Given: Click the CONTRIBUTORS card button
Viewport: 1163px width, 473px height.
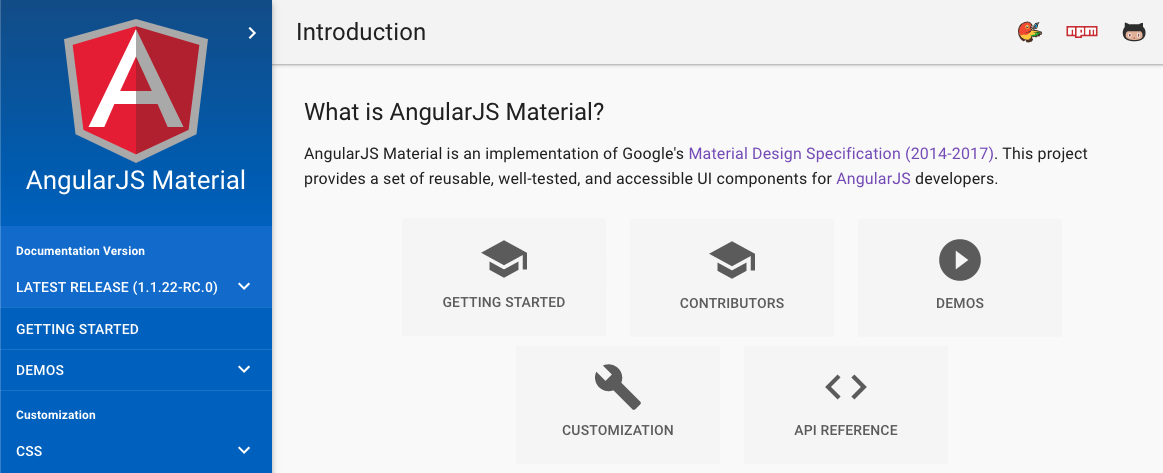Looking at the screenshot, I should (732, 277).
